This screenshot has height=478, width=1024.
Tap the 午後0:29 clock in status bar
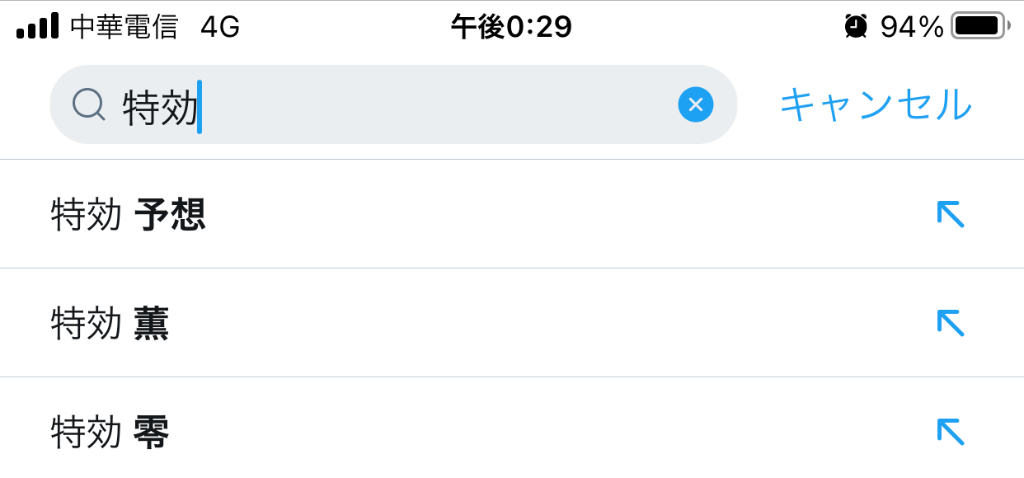[511, 27]
